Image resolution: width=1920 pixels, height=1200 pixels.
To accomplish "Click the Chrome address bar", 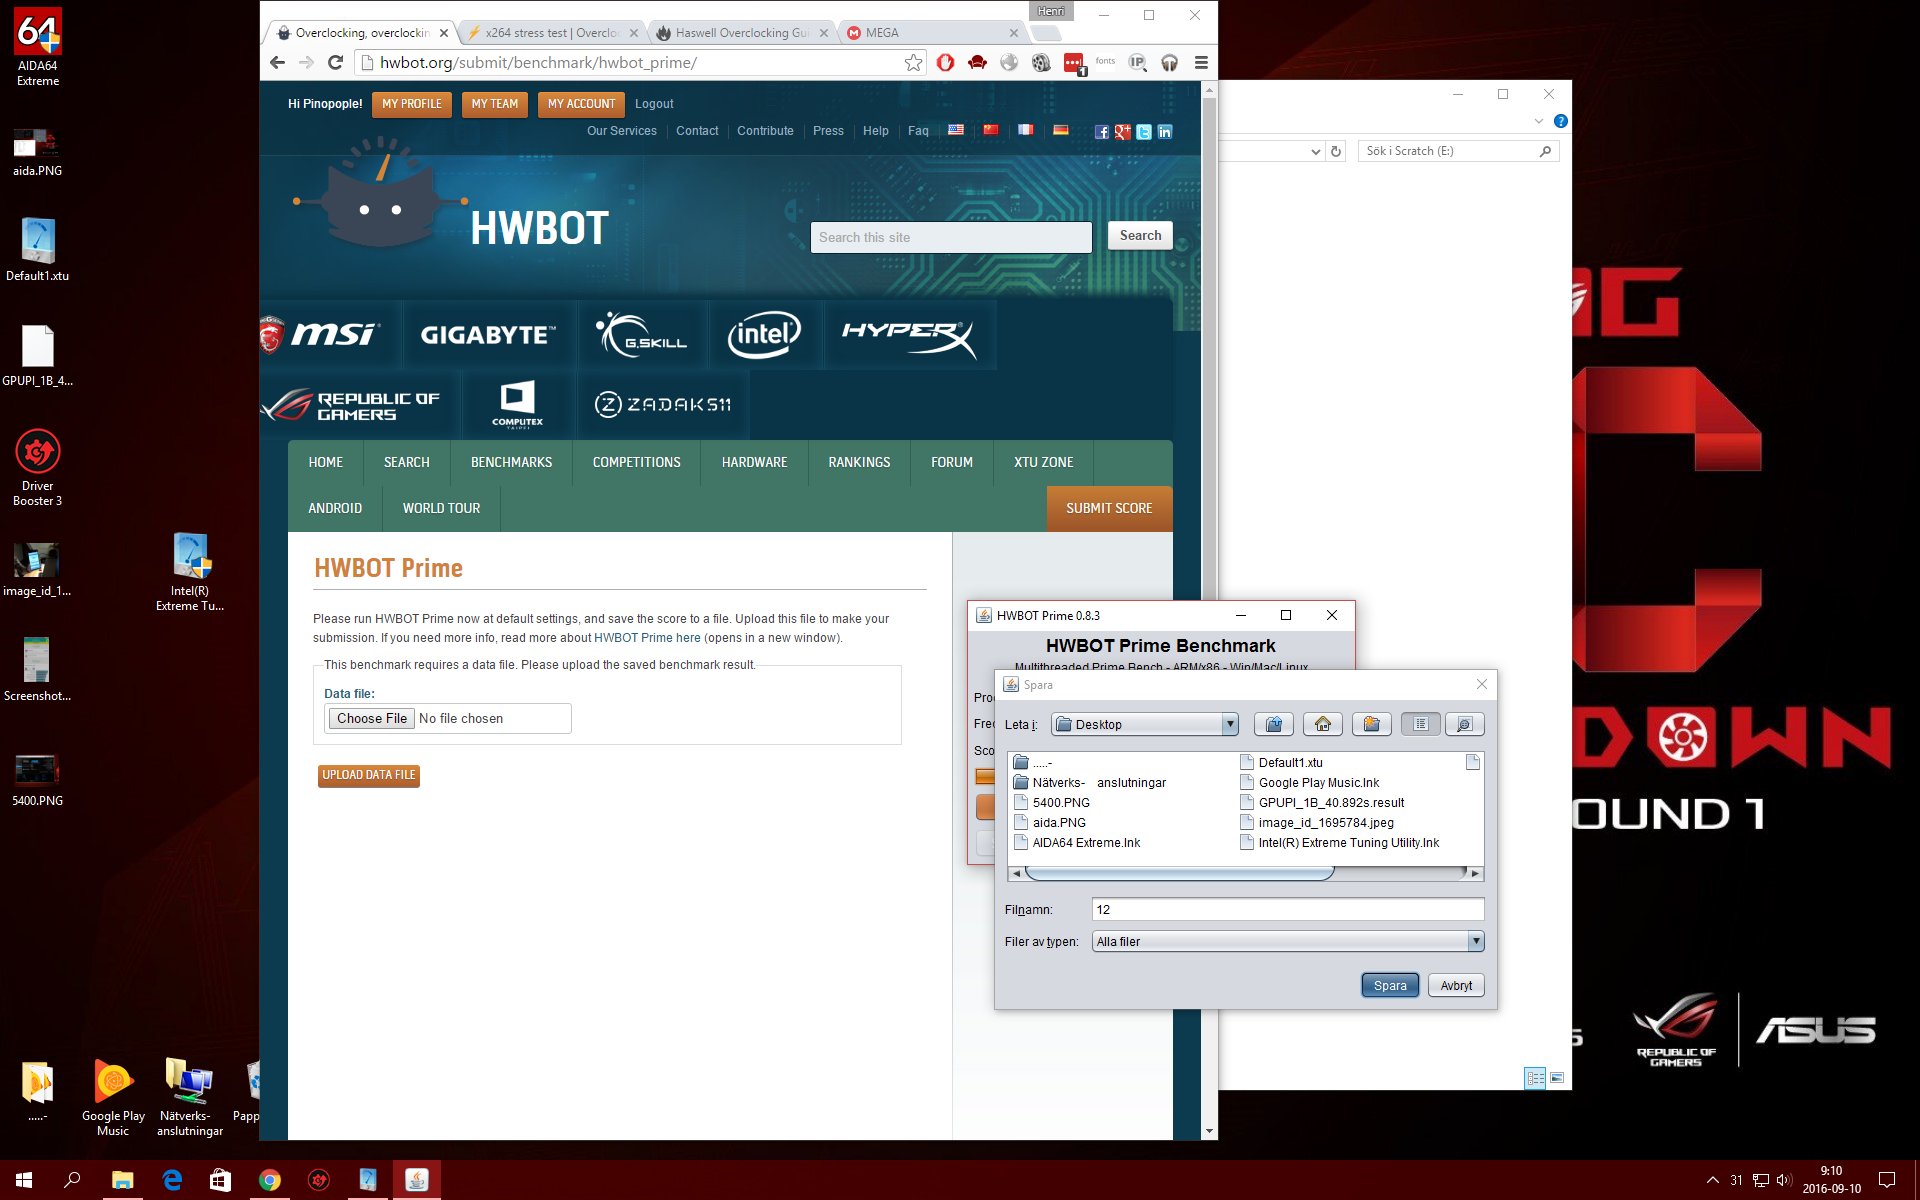I will [638, 62].
